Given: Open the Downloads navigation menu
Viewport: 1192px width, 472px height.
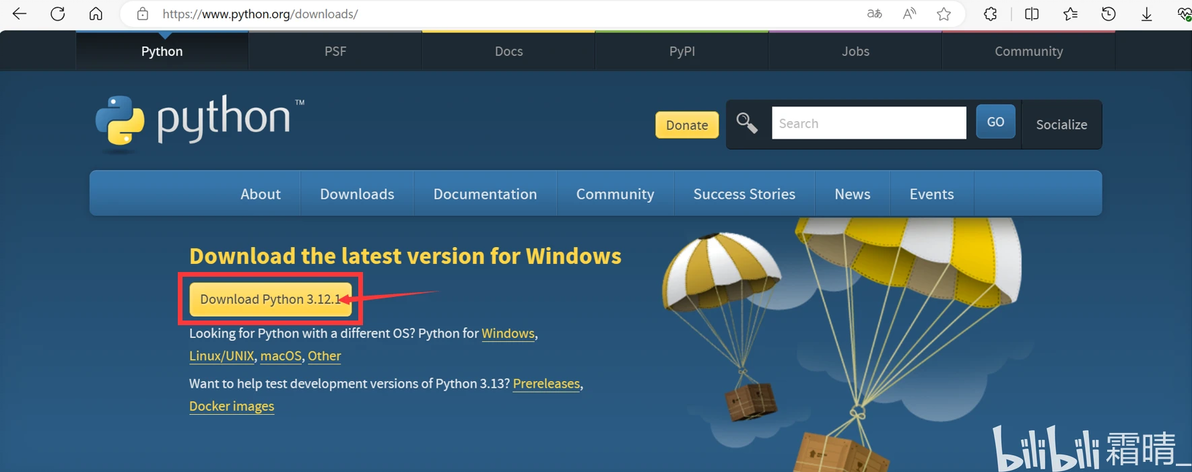Looking at the screenshot, I should [357, 194].
